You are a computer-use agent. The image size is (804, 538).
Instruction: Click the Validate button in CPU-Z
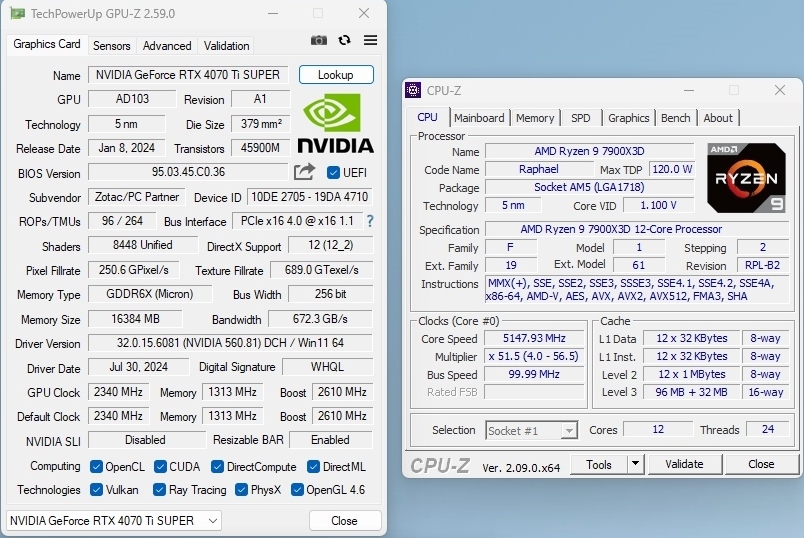coord(685,464)
